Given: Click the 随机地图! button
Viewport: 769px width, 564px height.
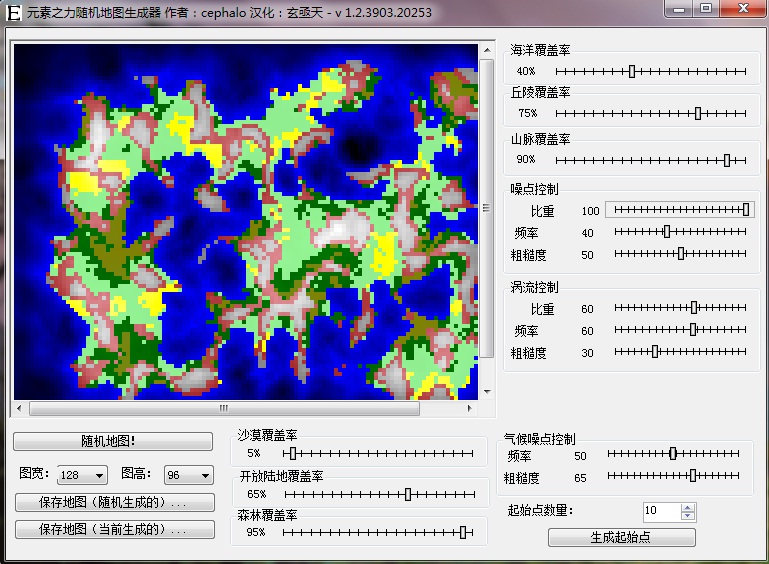Looking at the screenshot, I should [x=113, y=441].
